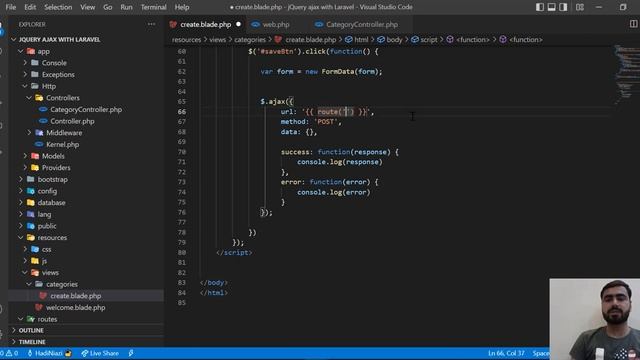Open the Terminal menu

[153, 7]
